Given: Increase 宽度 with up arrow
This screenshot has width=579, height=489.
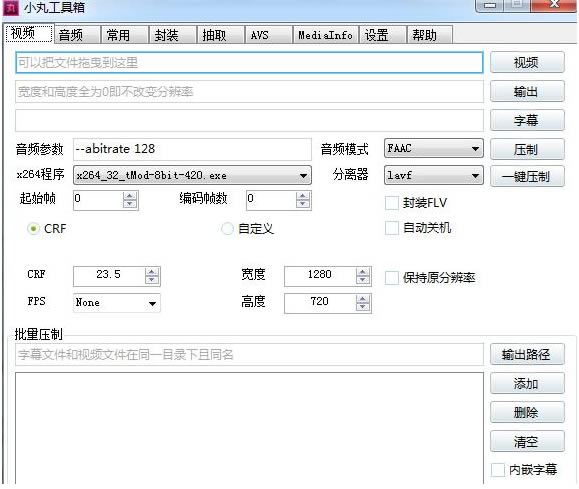Looking at the screenshot, I should [x=363, y=272].
